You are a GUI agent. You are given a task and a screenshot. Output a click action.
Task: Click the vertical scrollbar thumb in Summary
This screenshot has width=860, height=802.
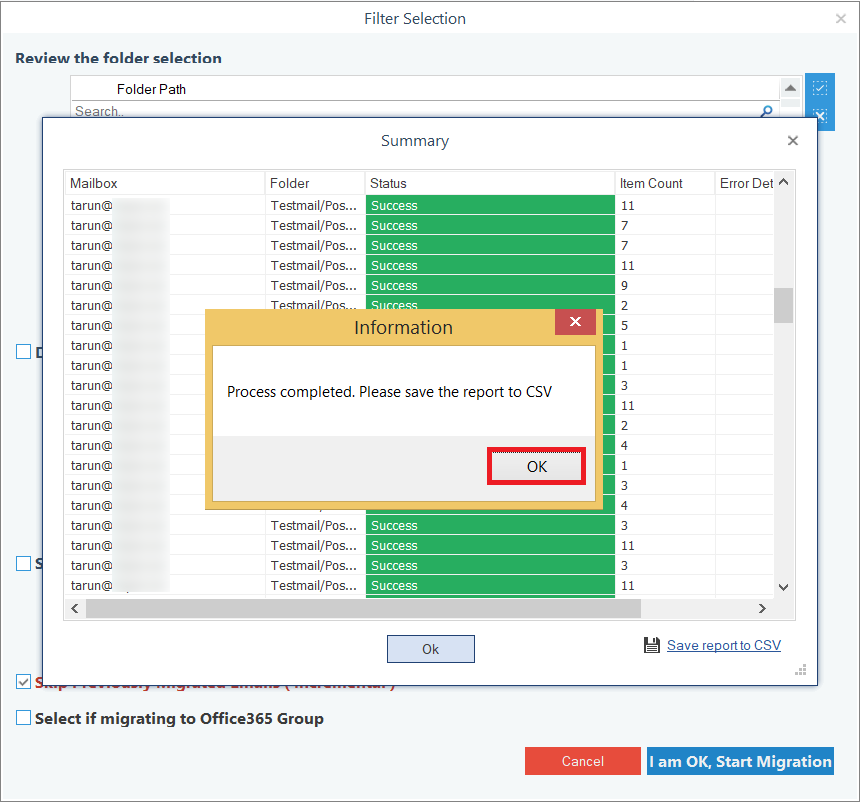point(784,305)
